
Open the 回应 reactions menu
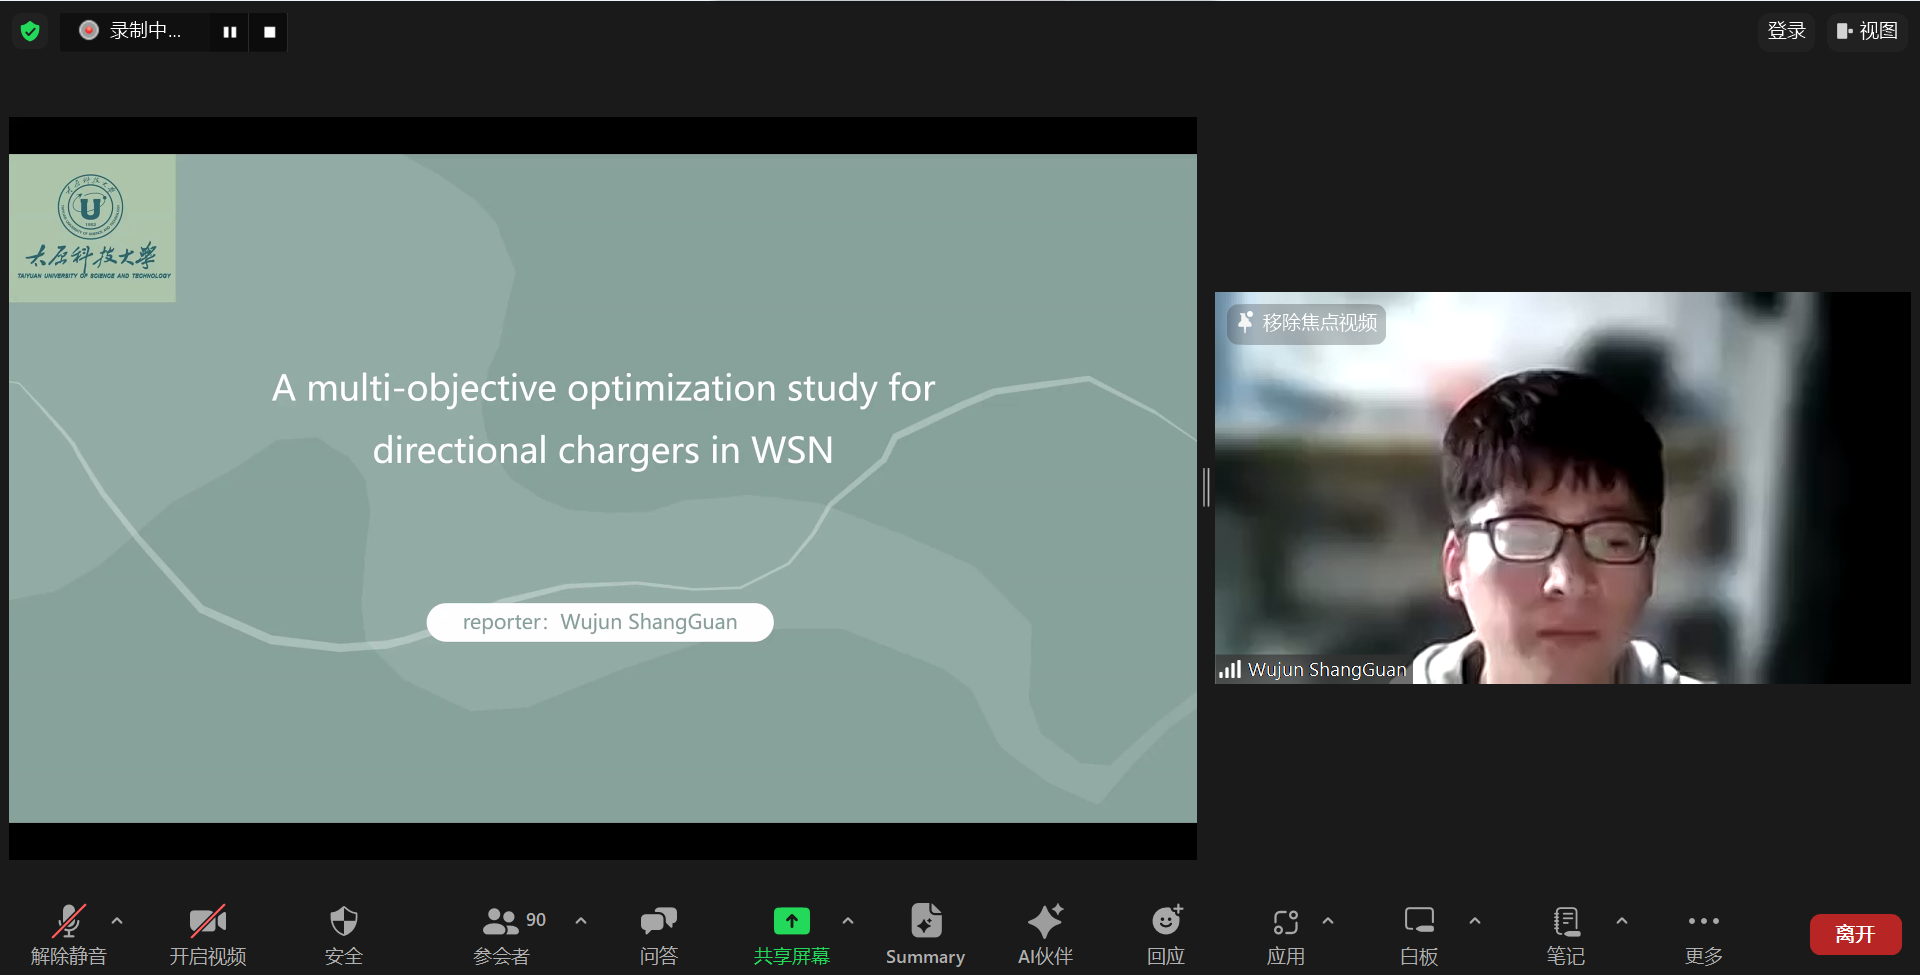coord(1166,935)
